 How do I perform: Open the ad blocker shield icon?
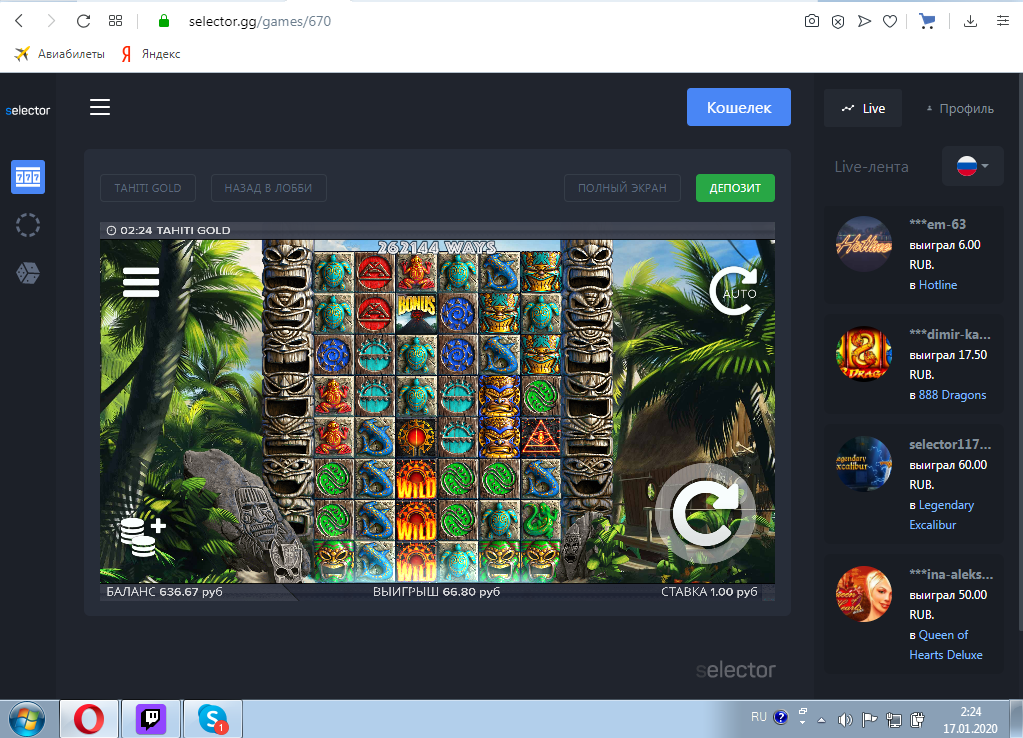(838, 22)
